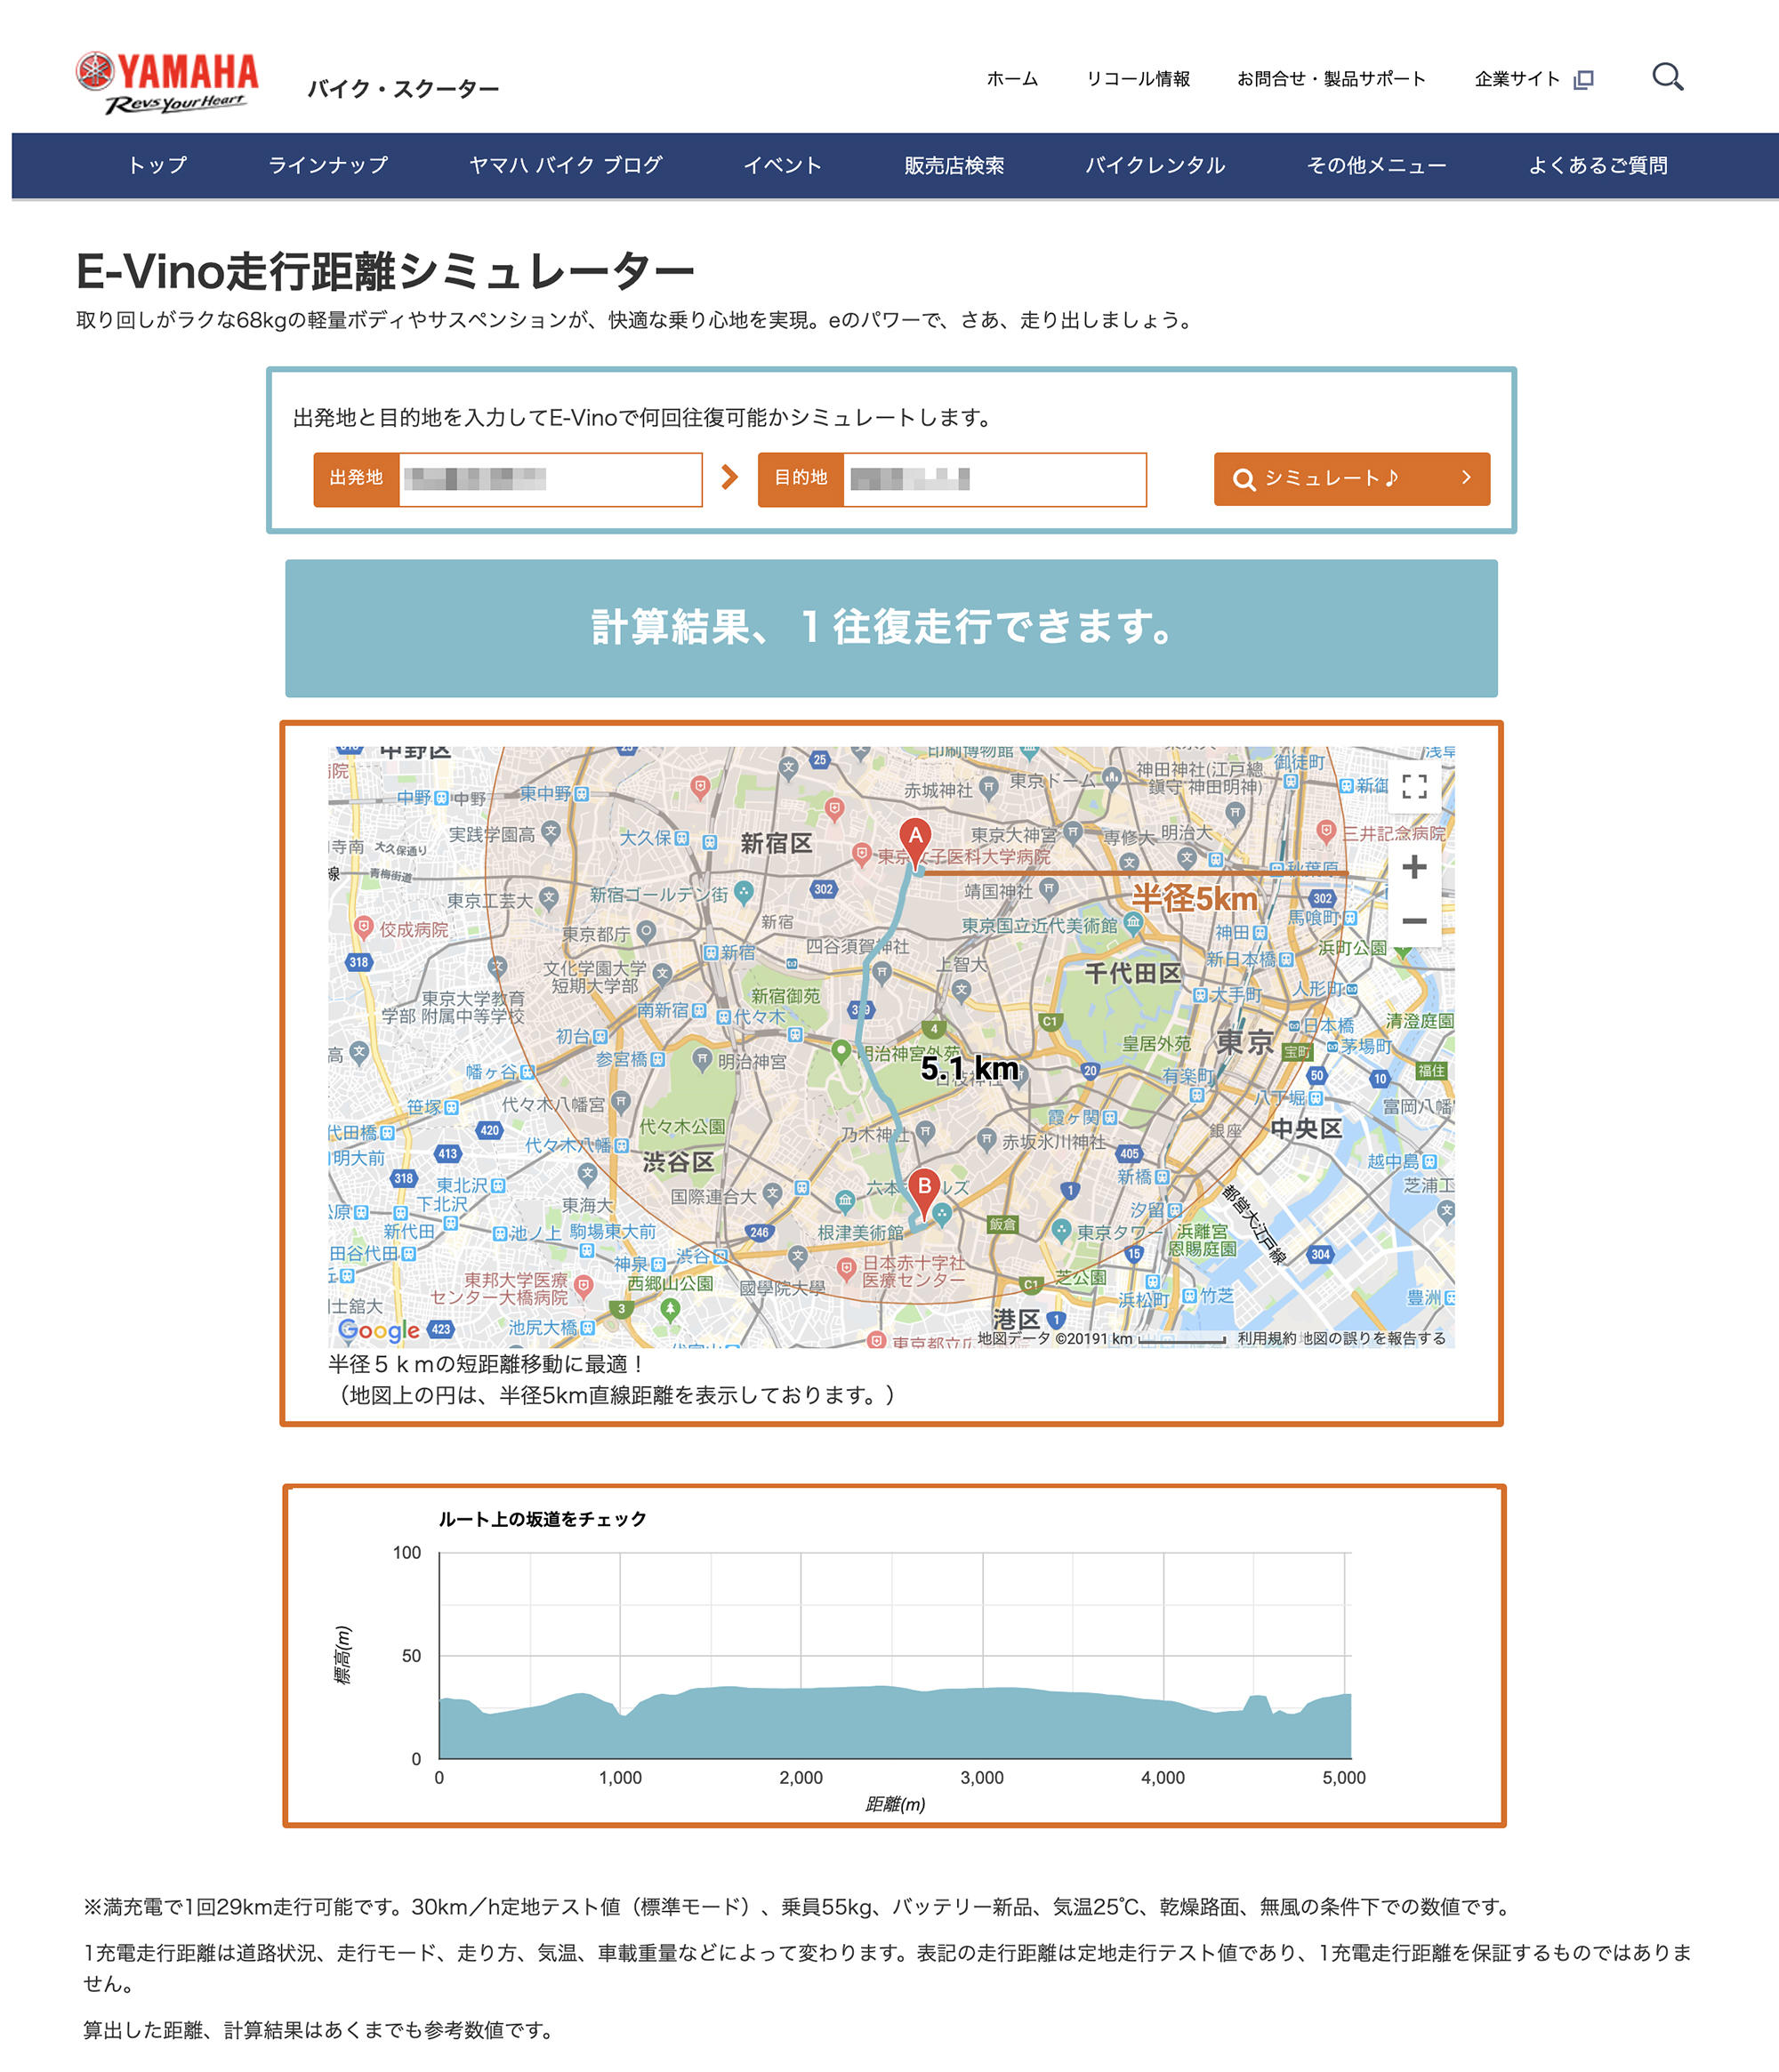
Task: Zoom out on the map with minus button
Action: pos(1413,921)
